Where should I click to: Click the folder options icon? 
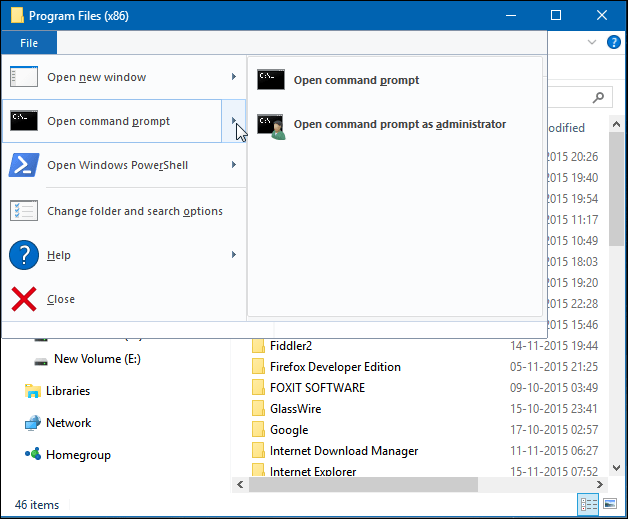click(x=24, y=211)
